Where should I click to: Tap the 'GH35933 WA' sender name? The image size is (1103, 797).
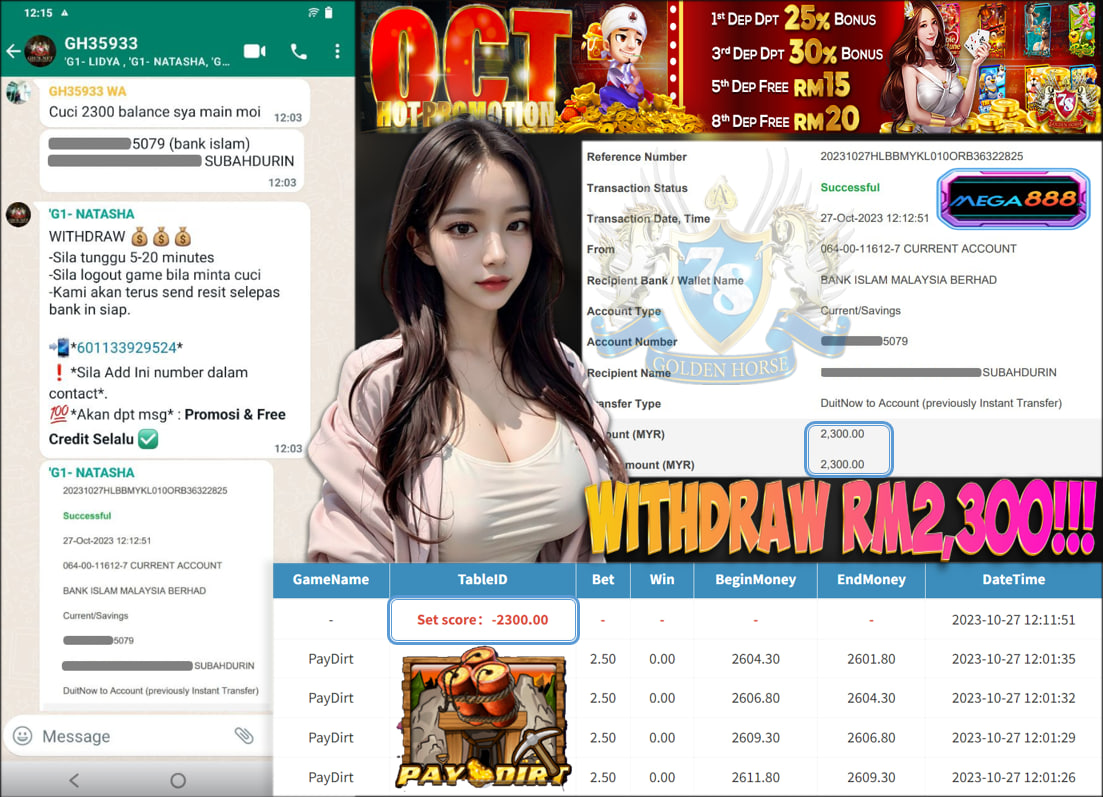88,91
